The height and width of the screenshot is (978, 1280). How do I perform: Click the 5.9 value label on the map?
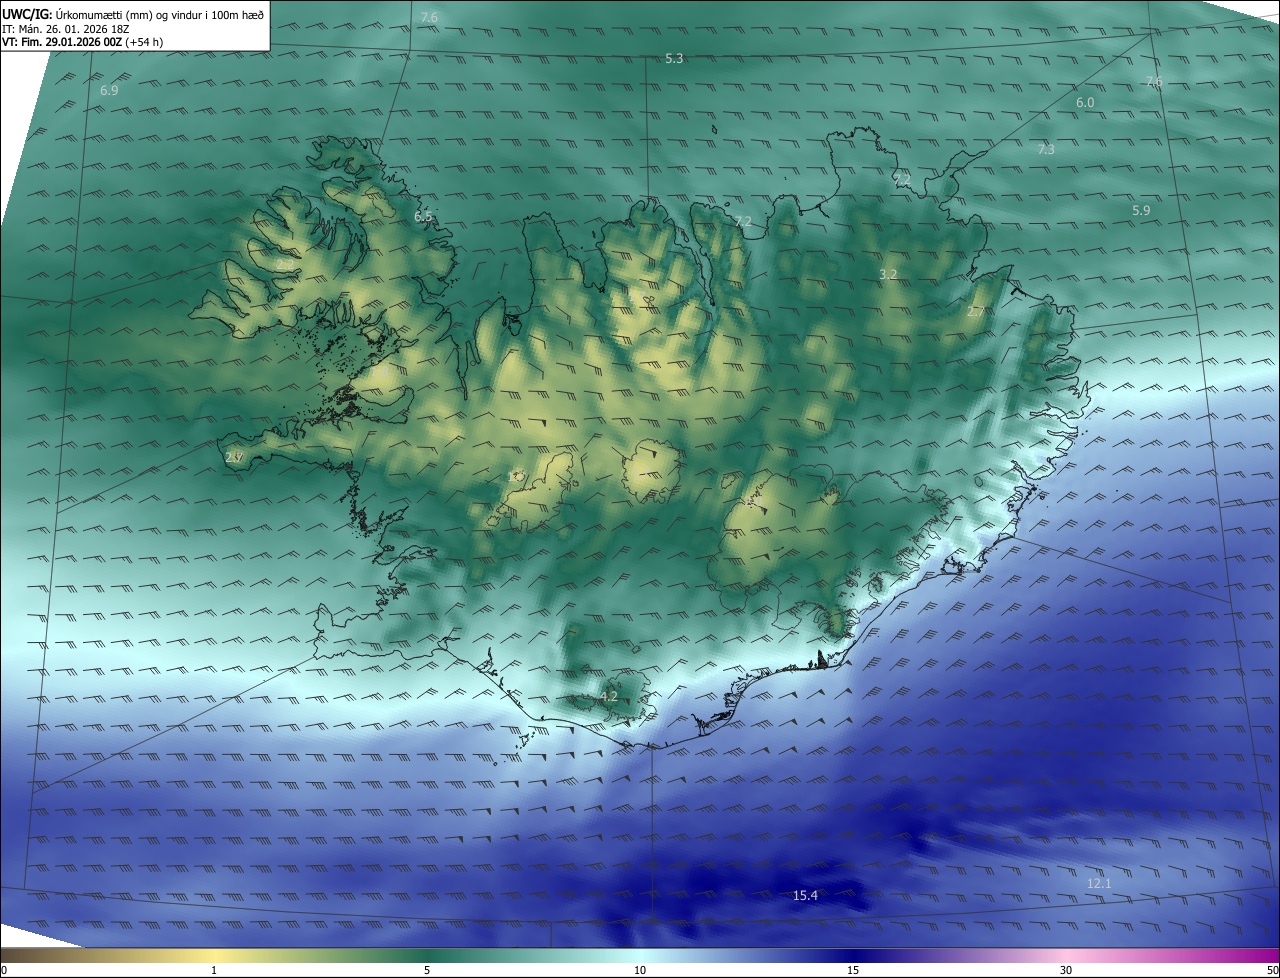pyautogui.click(x=1141, y=211)
